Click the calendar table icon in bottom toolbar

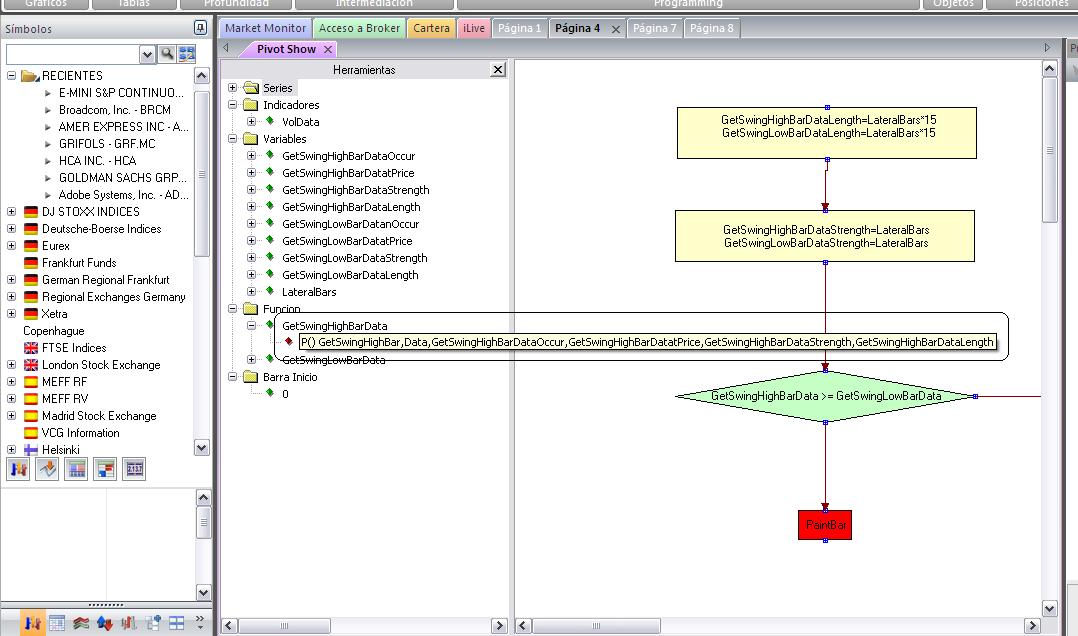click(57, 623)
